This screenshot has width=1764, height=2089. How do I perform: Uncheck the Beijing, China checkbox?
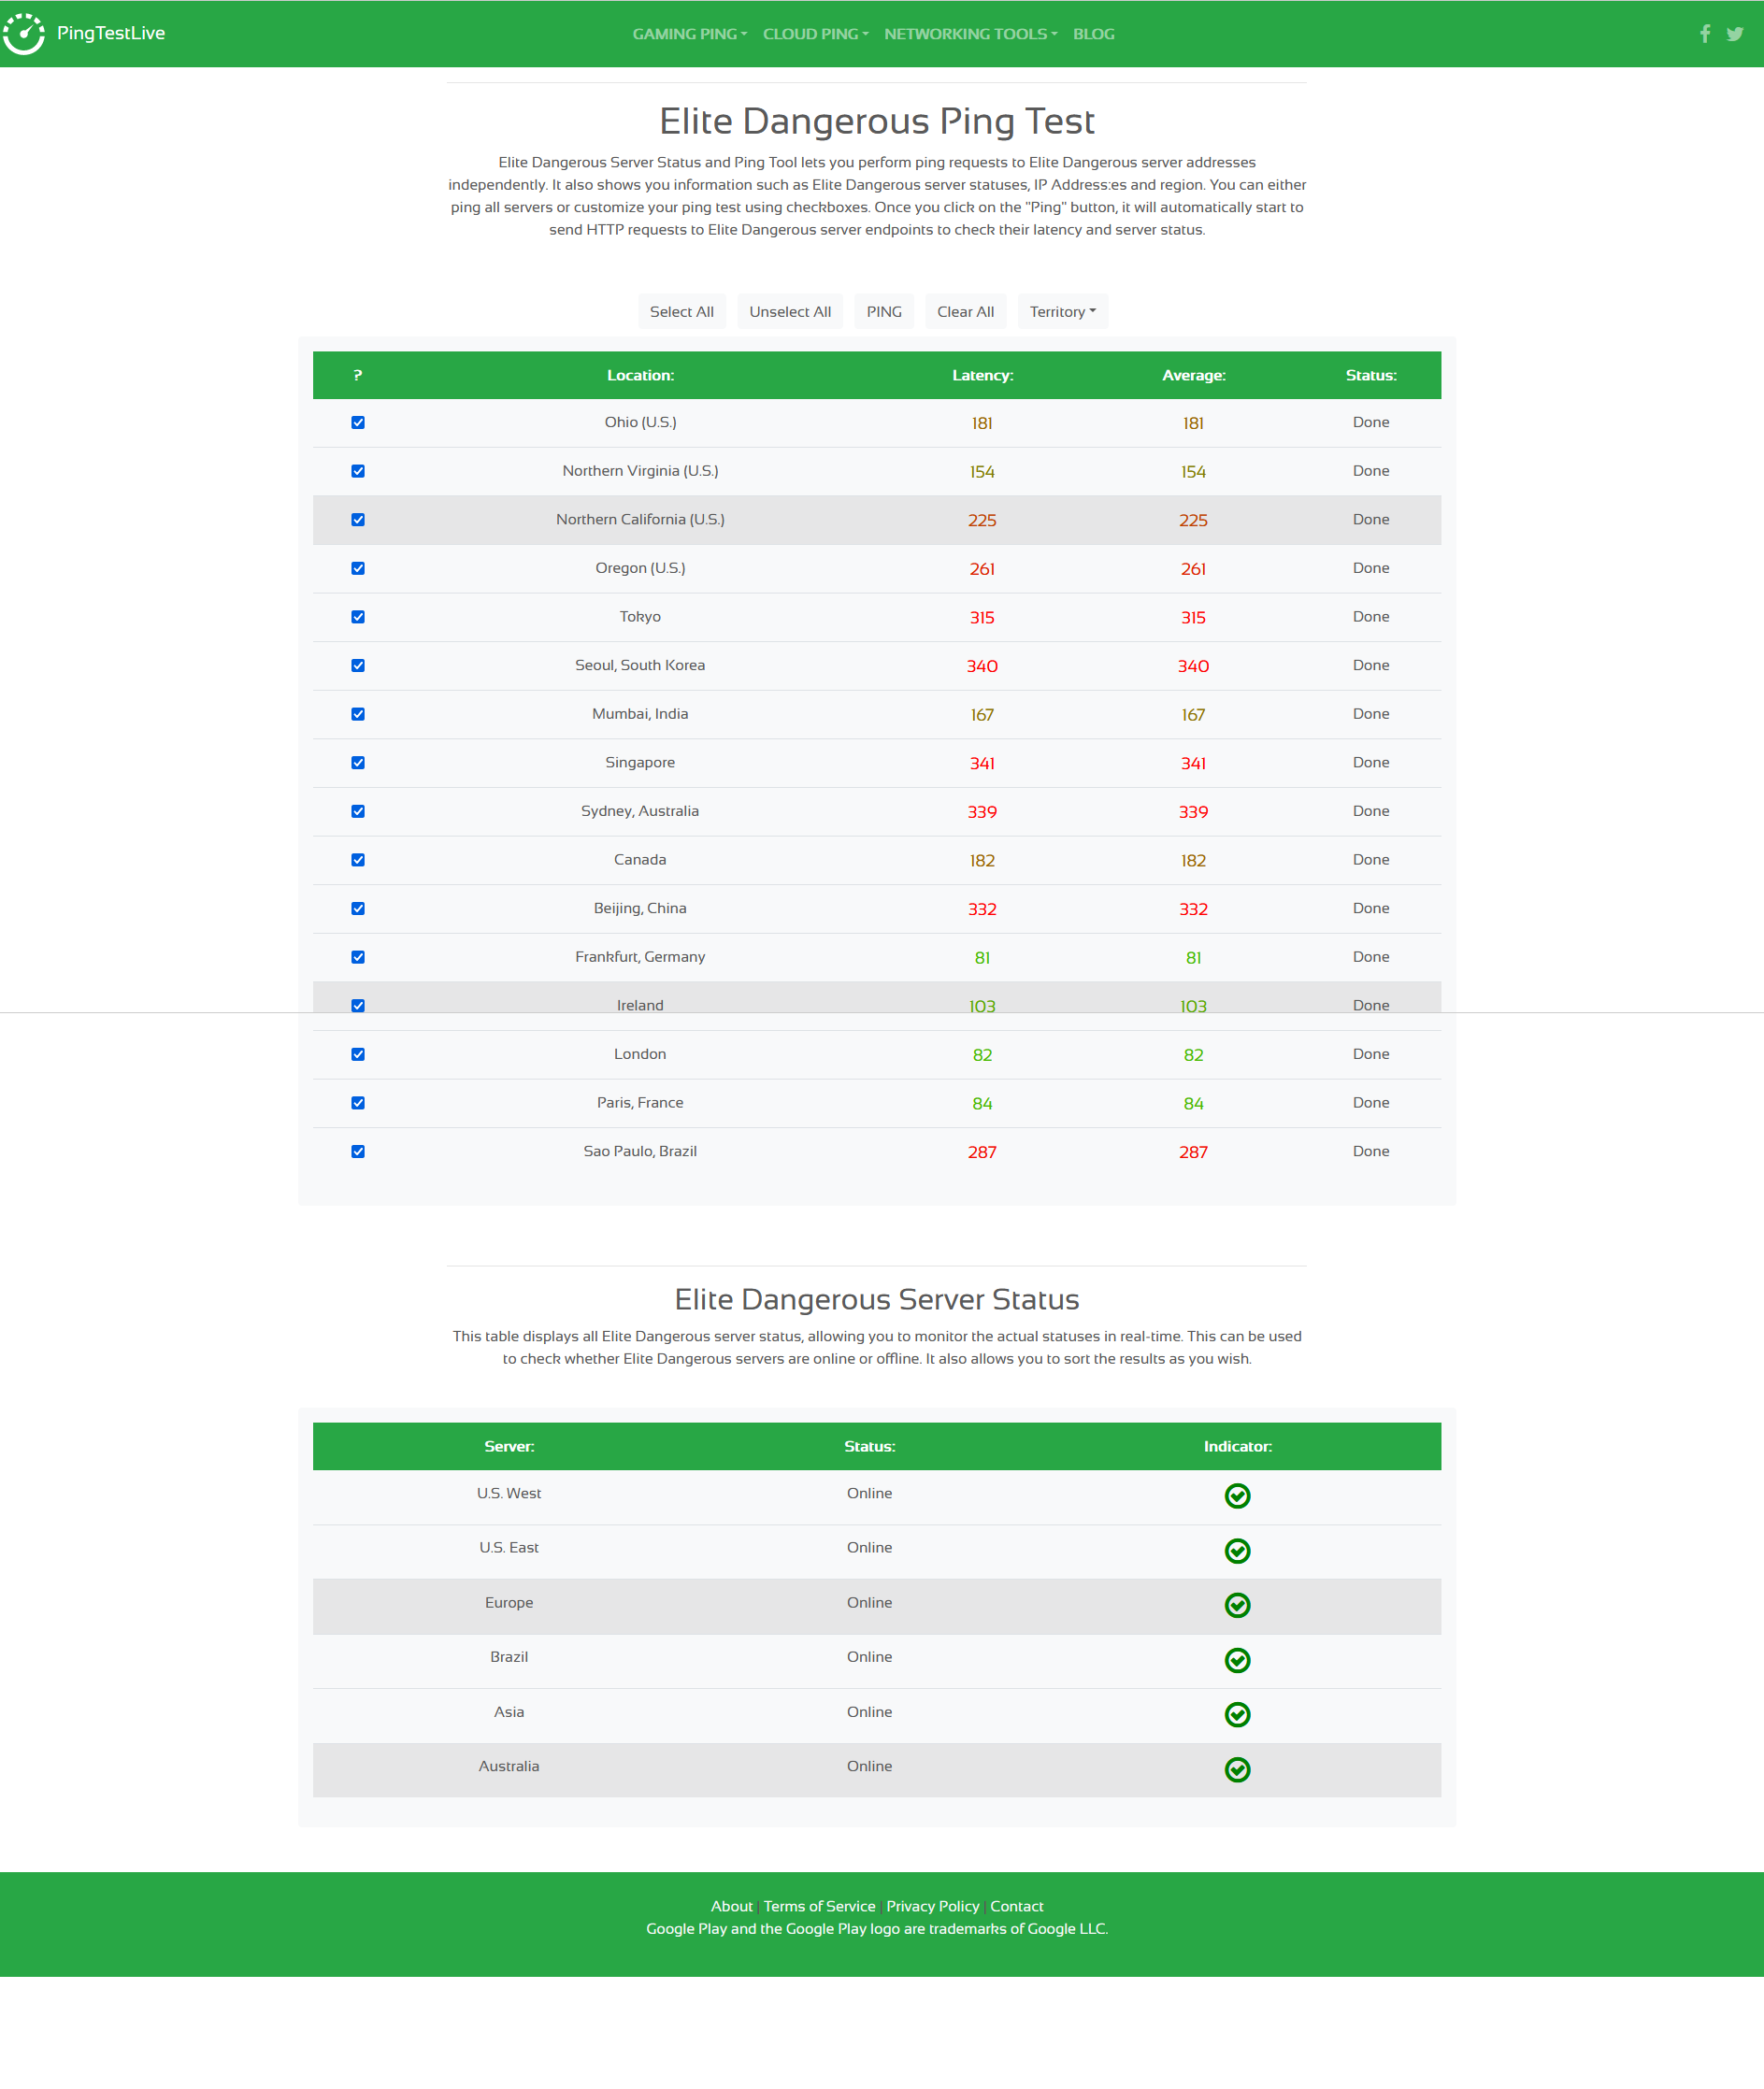coord(358,909)
